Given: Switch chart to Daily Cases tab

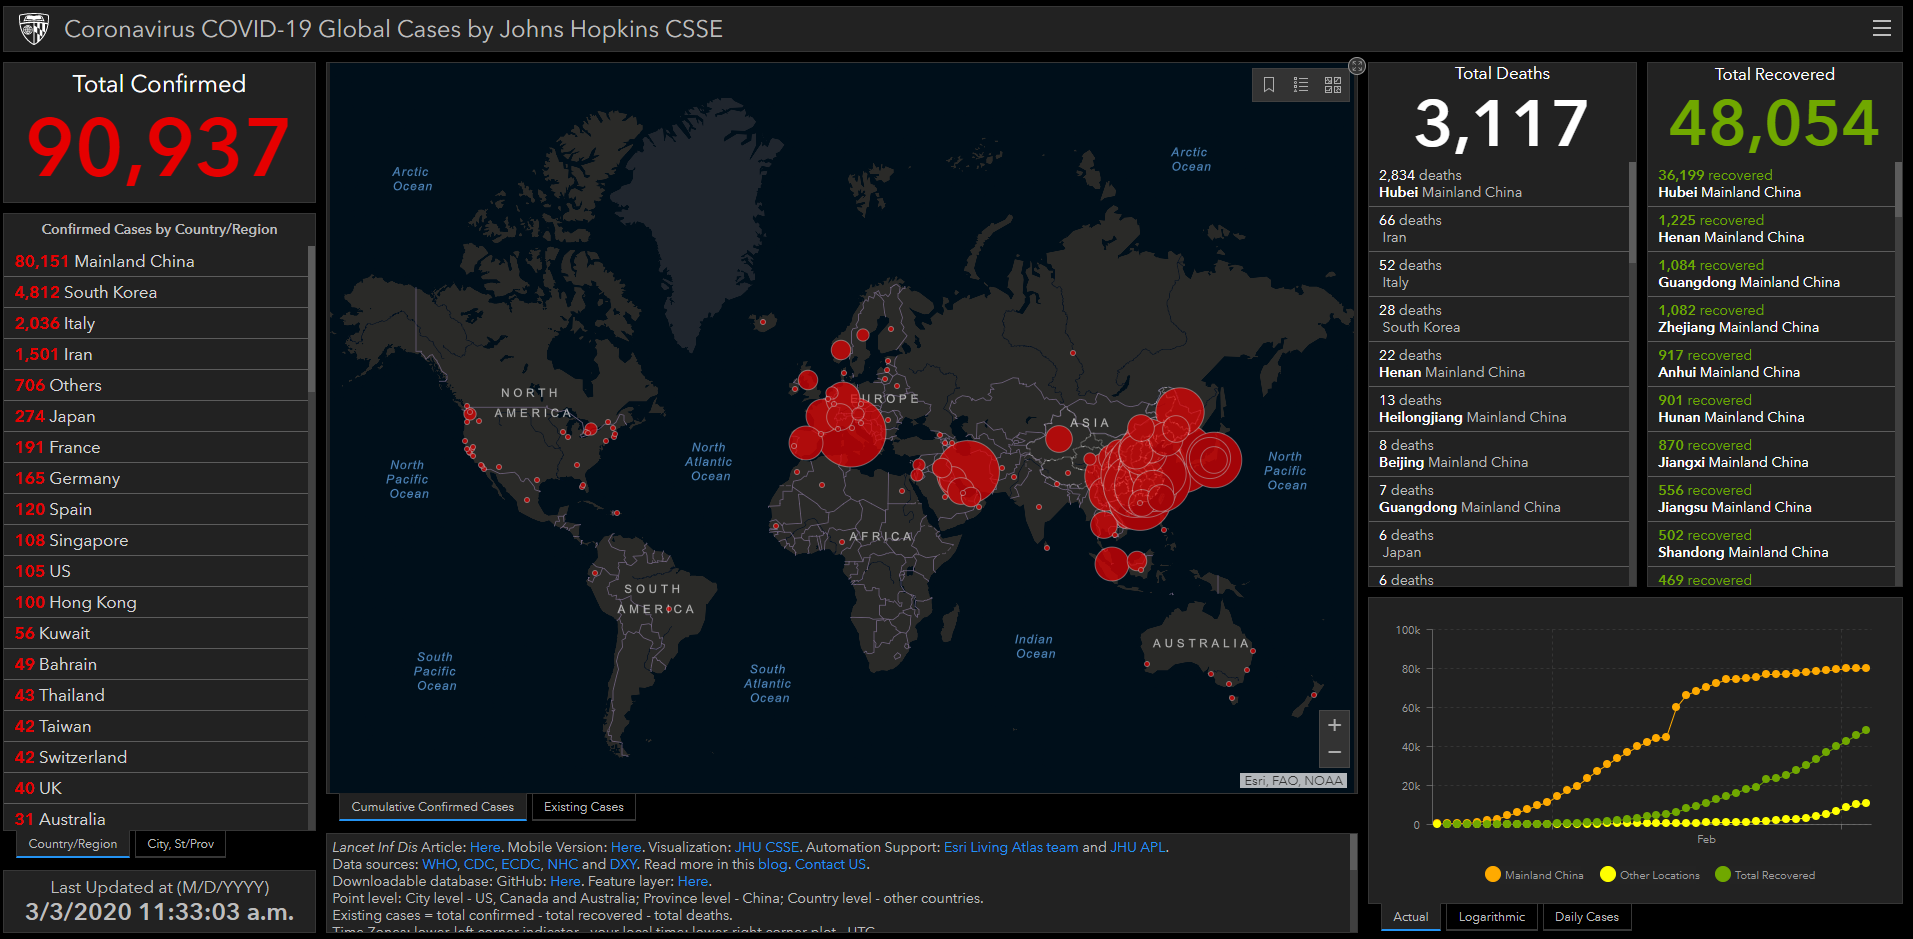Looking at the screenshot, I should click(x=1586, y=917).
